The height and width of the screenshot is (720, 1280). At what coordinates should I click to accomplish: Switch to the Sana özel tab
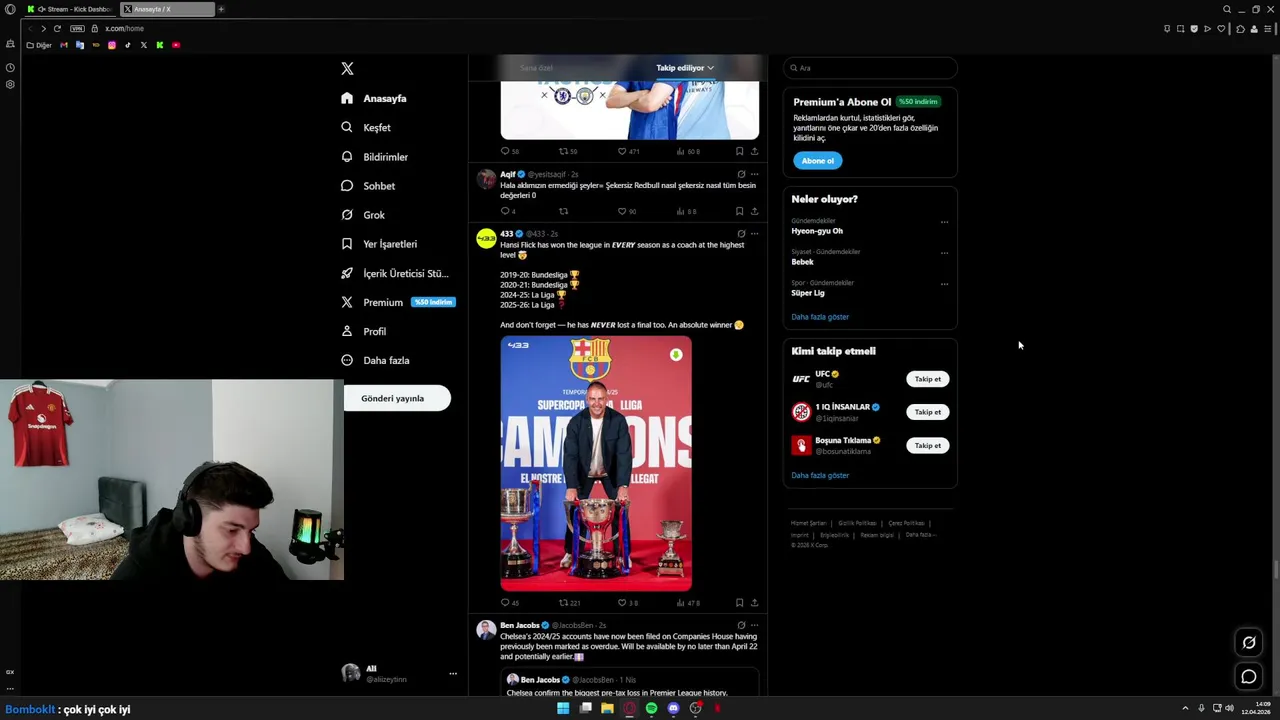[x=536, y=68]
